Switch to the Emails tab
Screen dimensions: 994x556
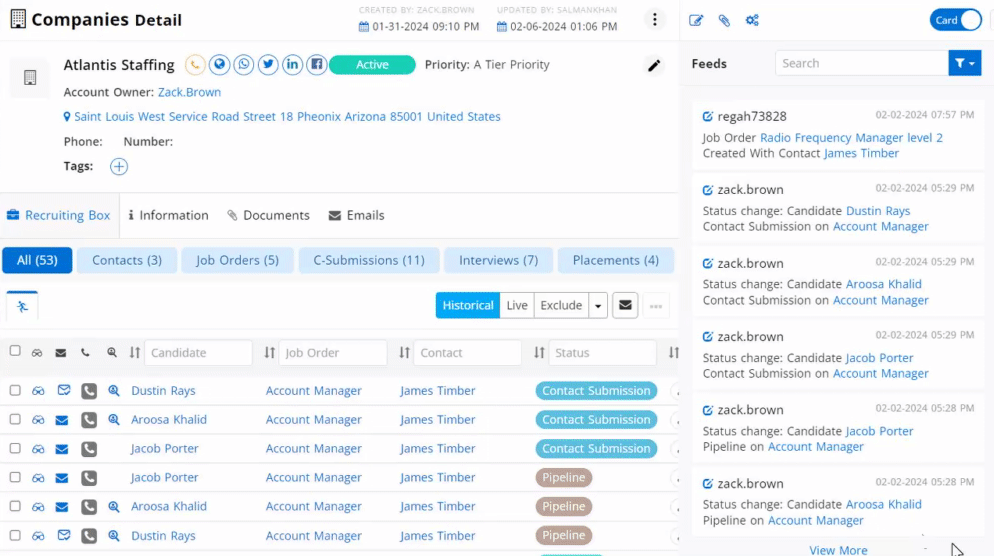(356, 216)
